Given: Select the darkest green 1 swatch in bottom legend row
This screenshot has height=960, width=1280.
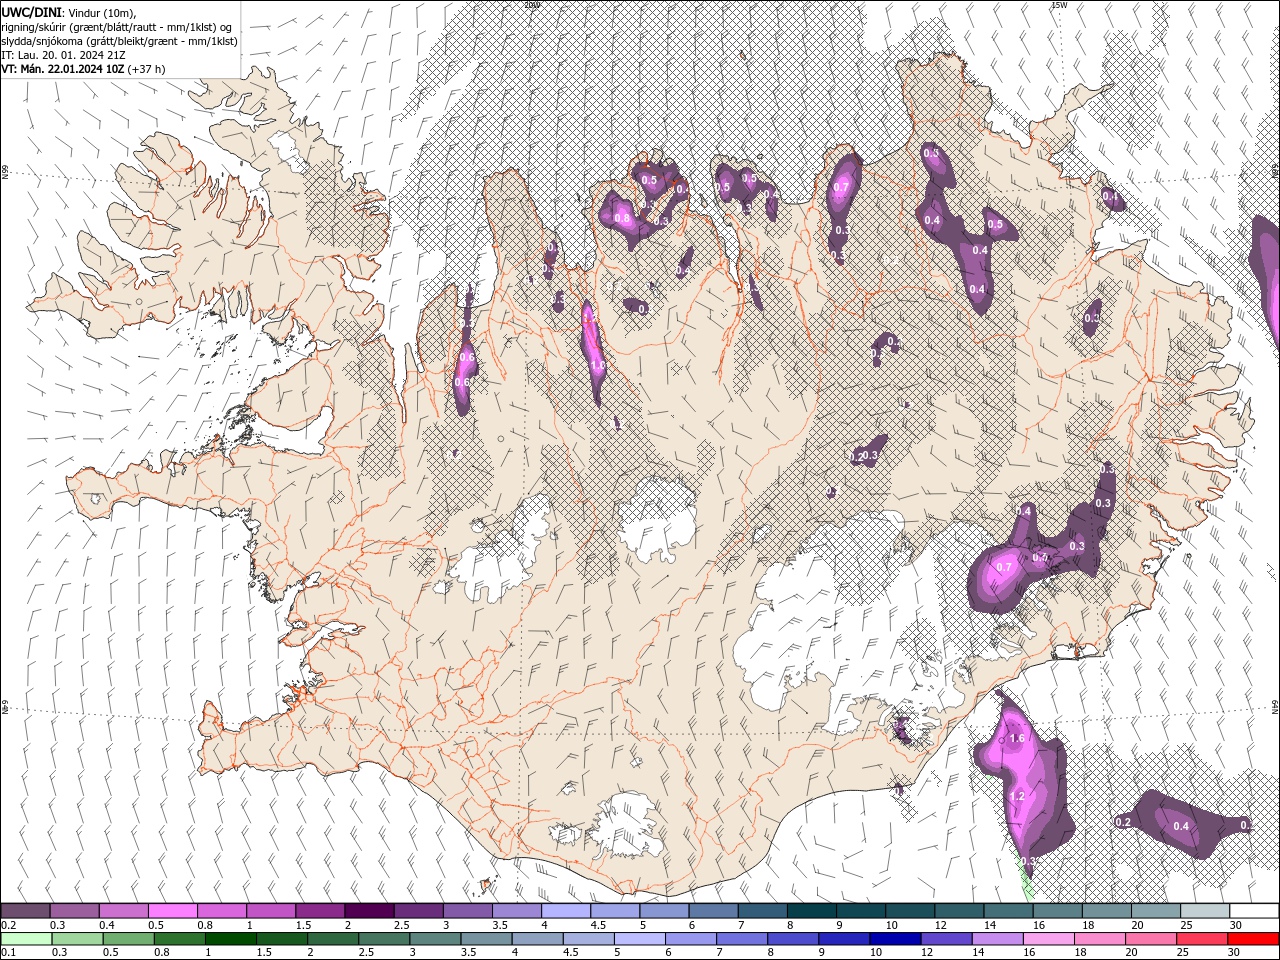Looking at the screenshot, I should coord(230,939).
